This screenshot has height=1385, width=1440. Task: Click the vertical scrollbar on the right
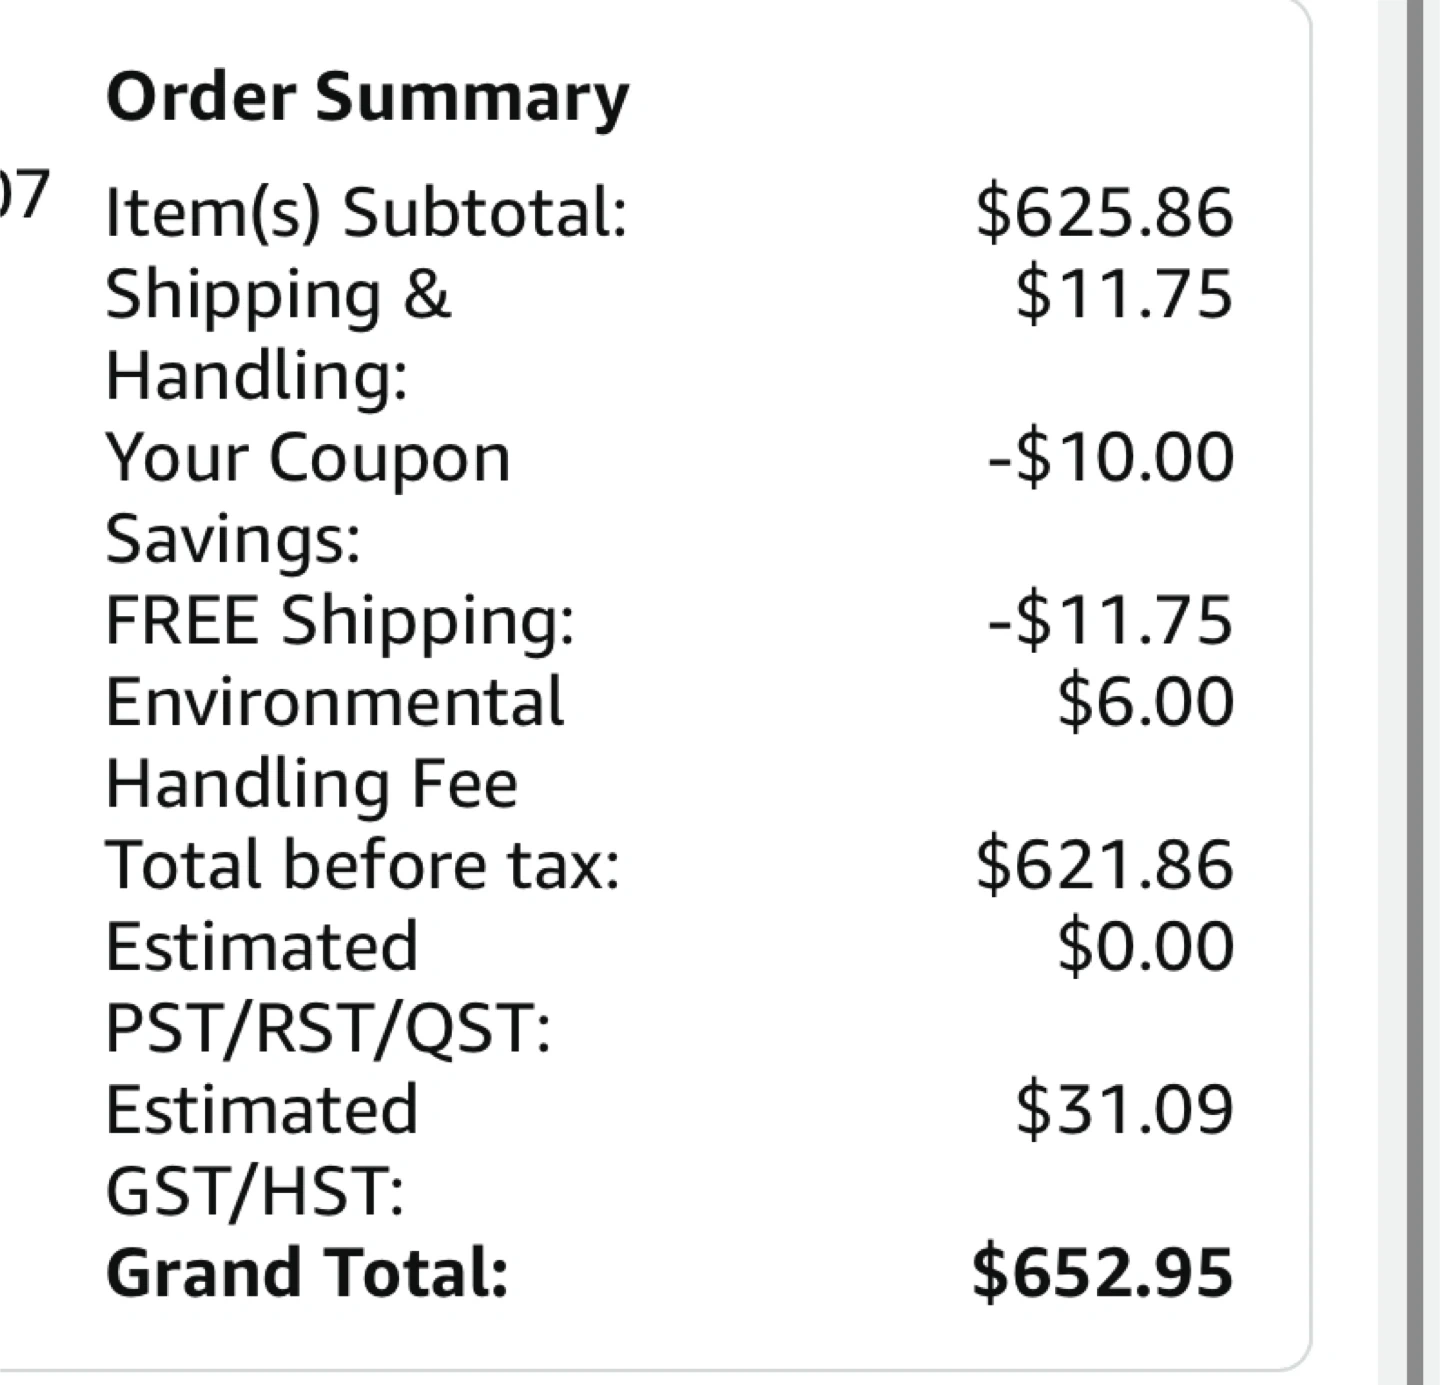(x=1414, y=692)
